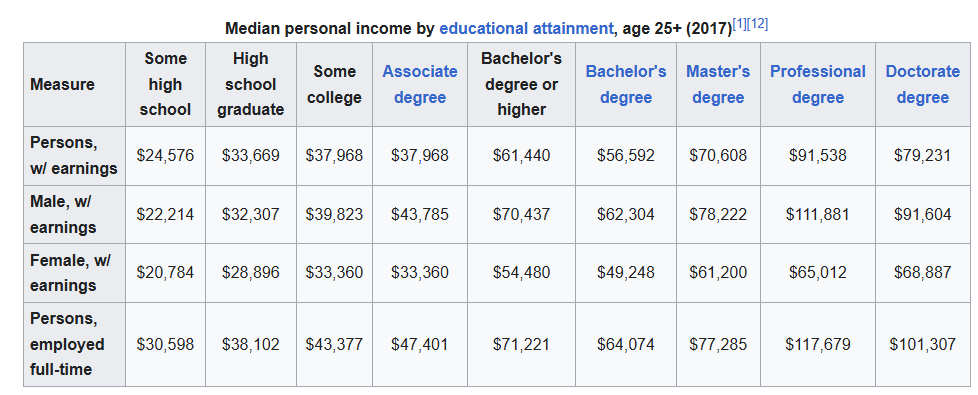Viewport: 978px width, 395px height.
Task: Follow the Bachelor's degree header link
Action: (x=626, y=84)
